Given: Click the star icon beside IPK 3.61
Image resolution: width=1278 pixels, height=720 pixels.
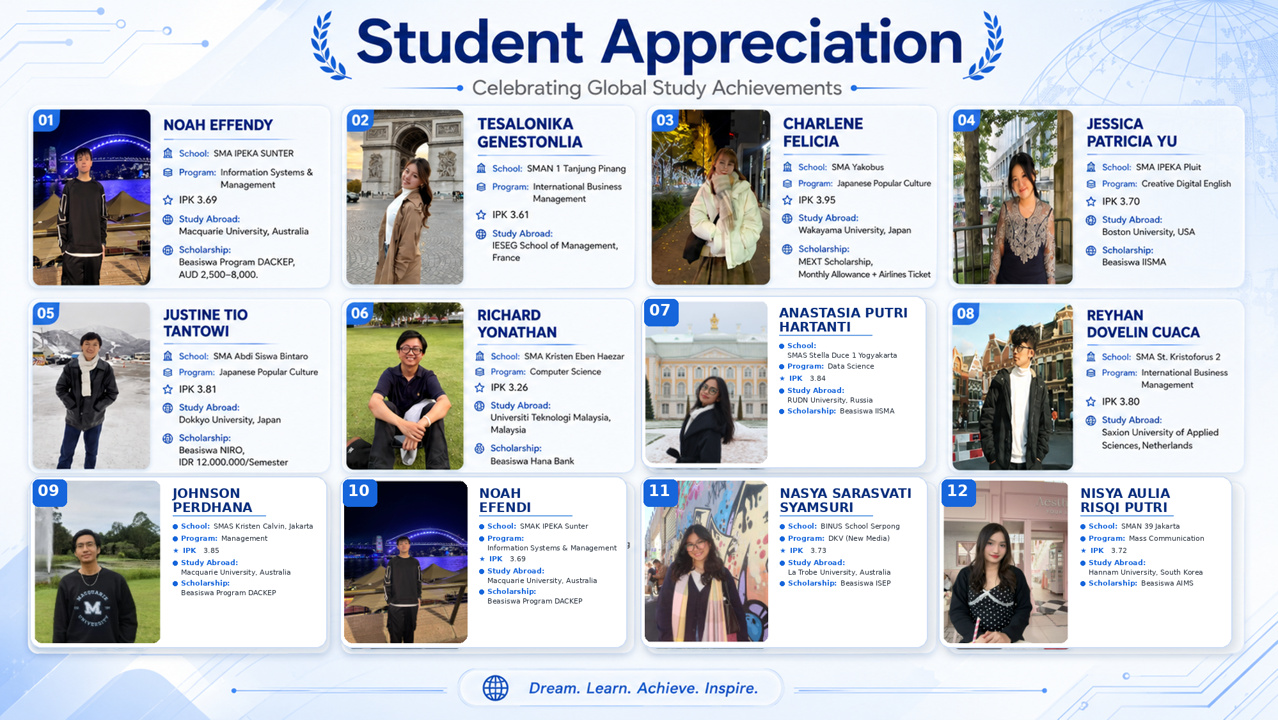Looking at the screenshot, I should [482, 215].
